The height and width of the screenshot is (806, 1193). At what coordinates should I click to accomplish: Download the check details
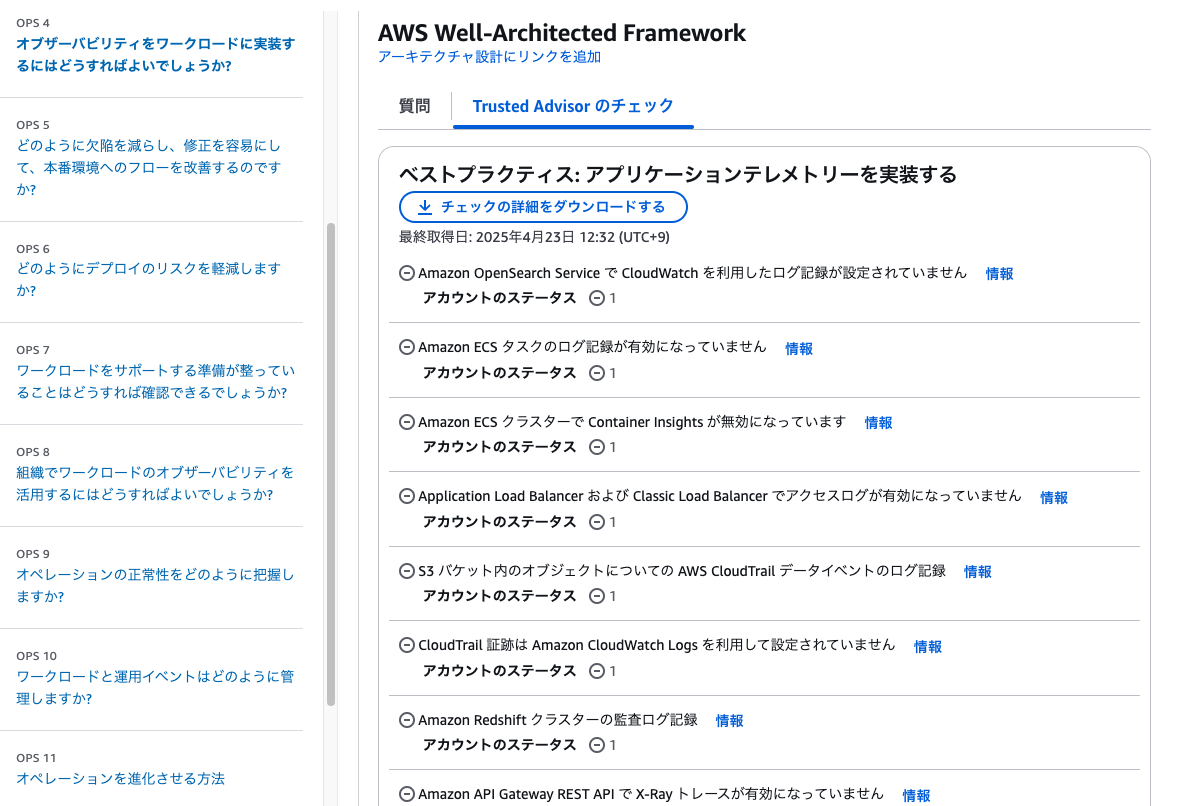click(543, 207)
